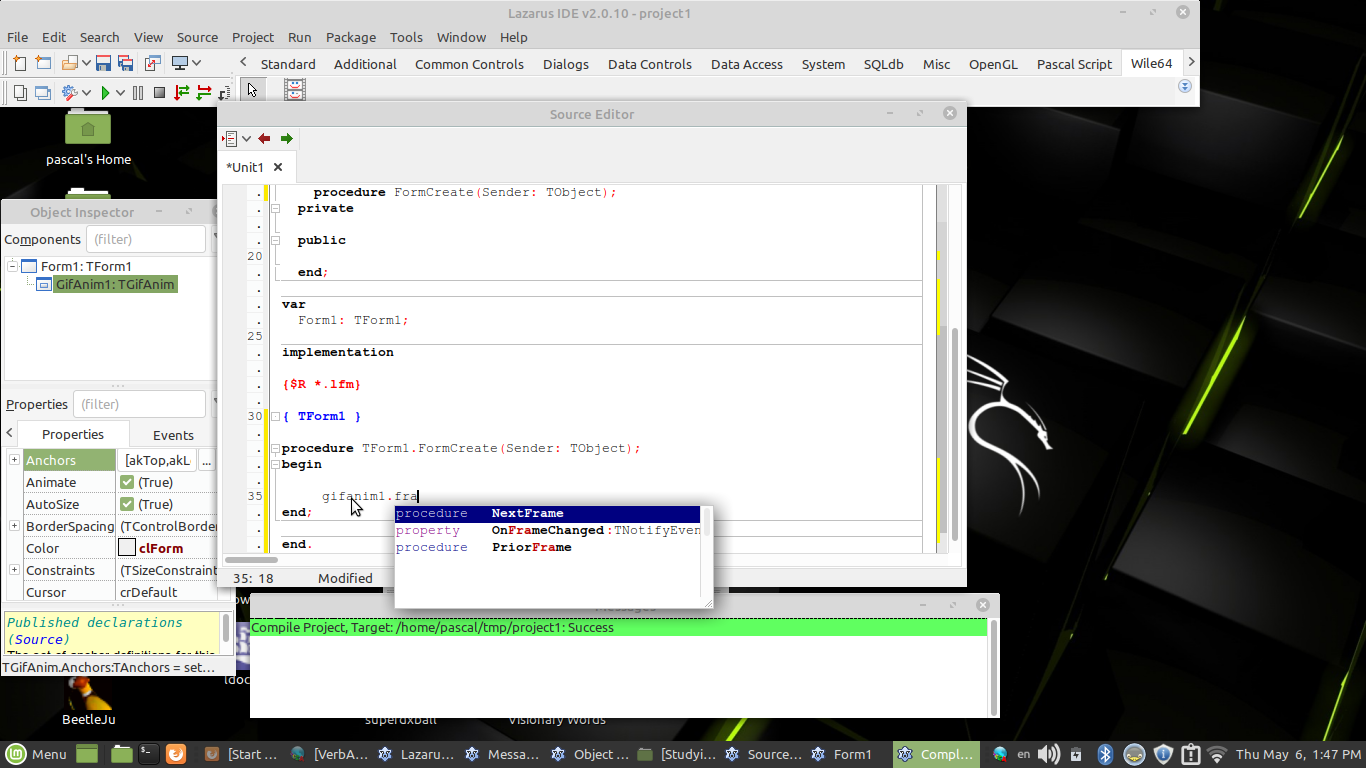Click the build mode gear icon

click(x=70, y=93)
